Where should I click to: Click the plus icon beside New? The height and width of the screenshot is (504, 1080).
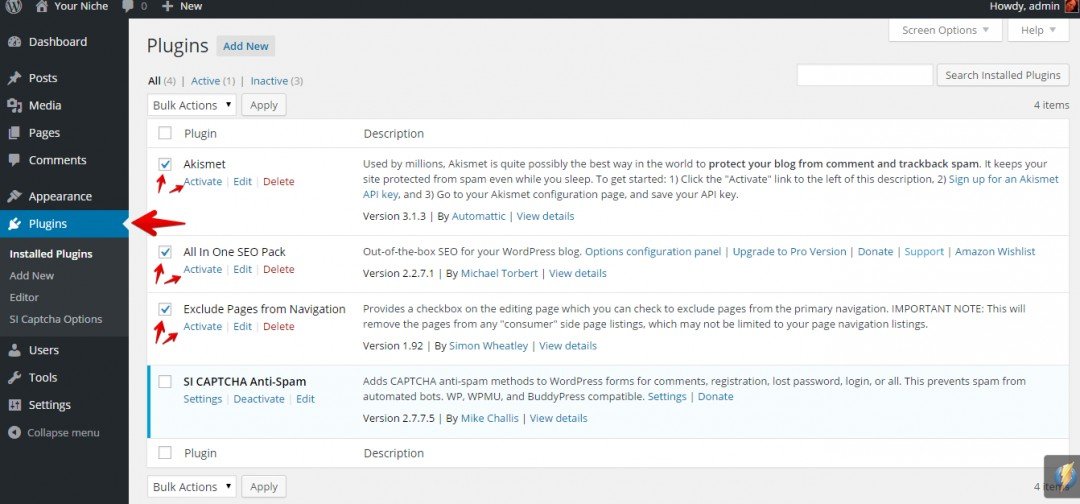pos(167,6)
